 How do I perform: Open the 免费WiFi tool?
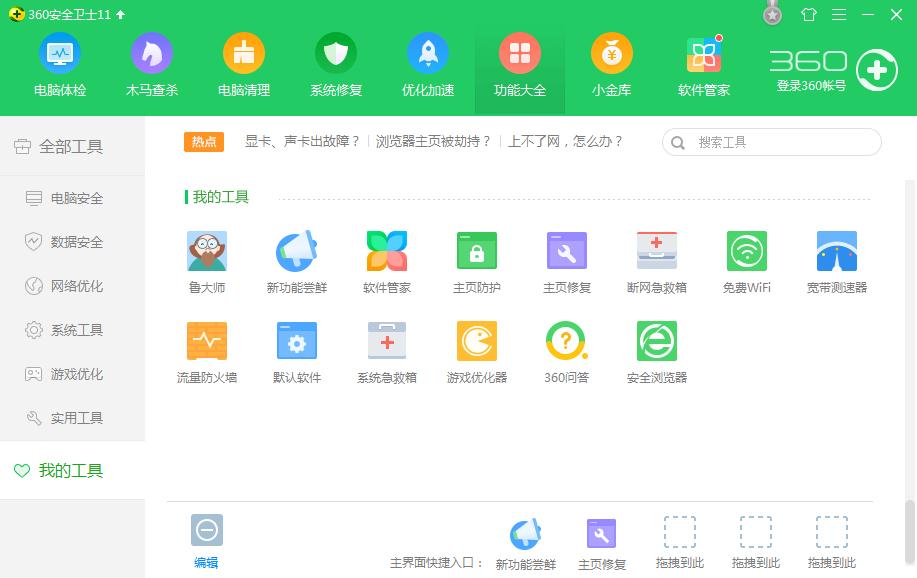(x=747, y=262)
